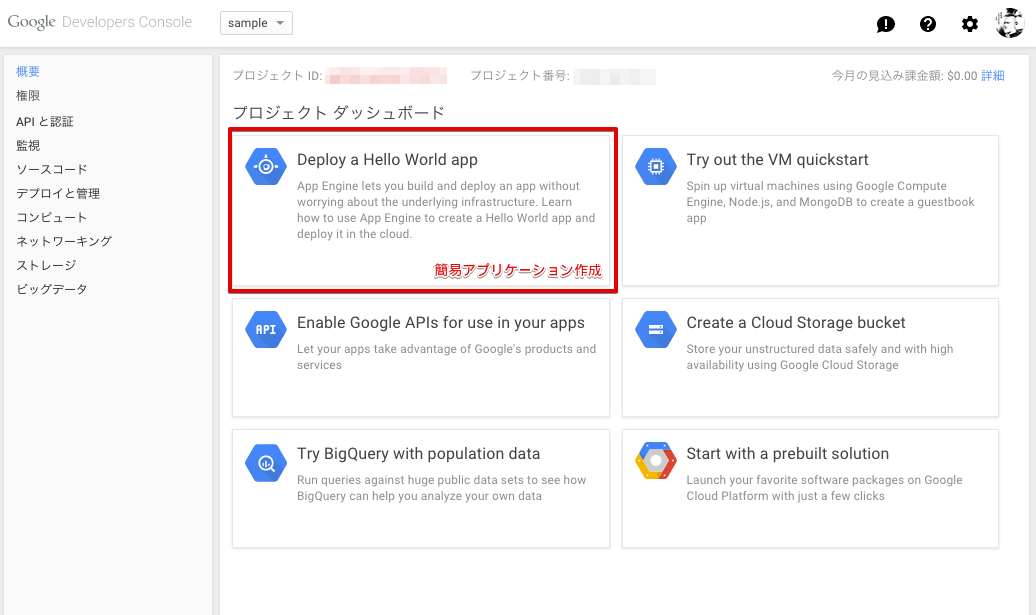Click the Launch your favorite software packages description

pyautogui.click(x=825, y=488)
